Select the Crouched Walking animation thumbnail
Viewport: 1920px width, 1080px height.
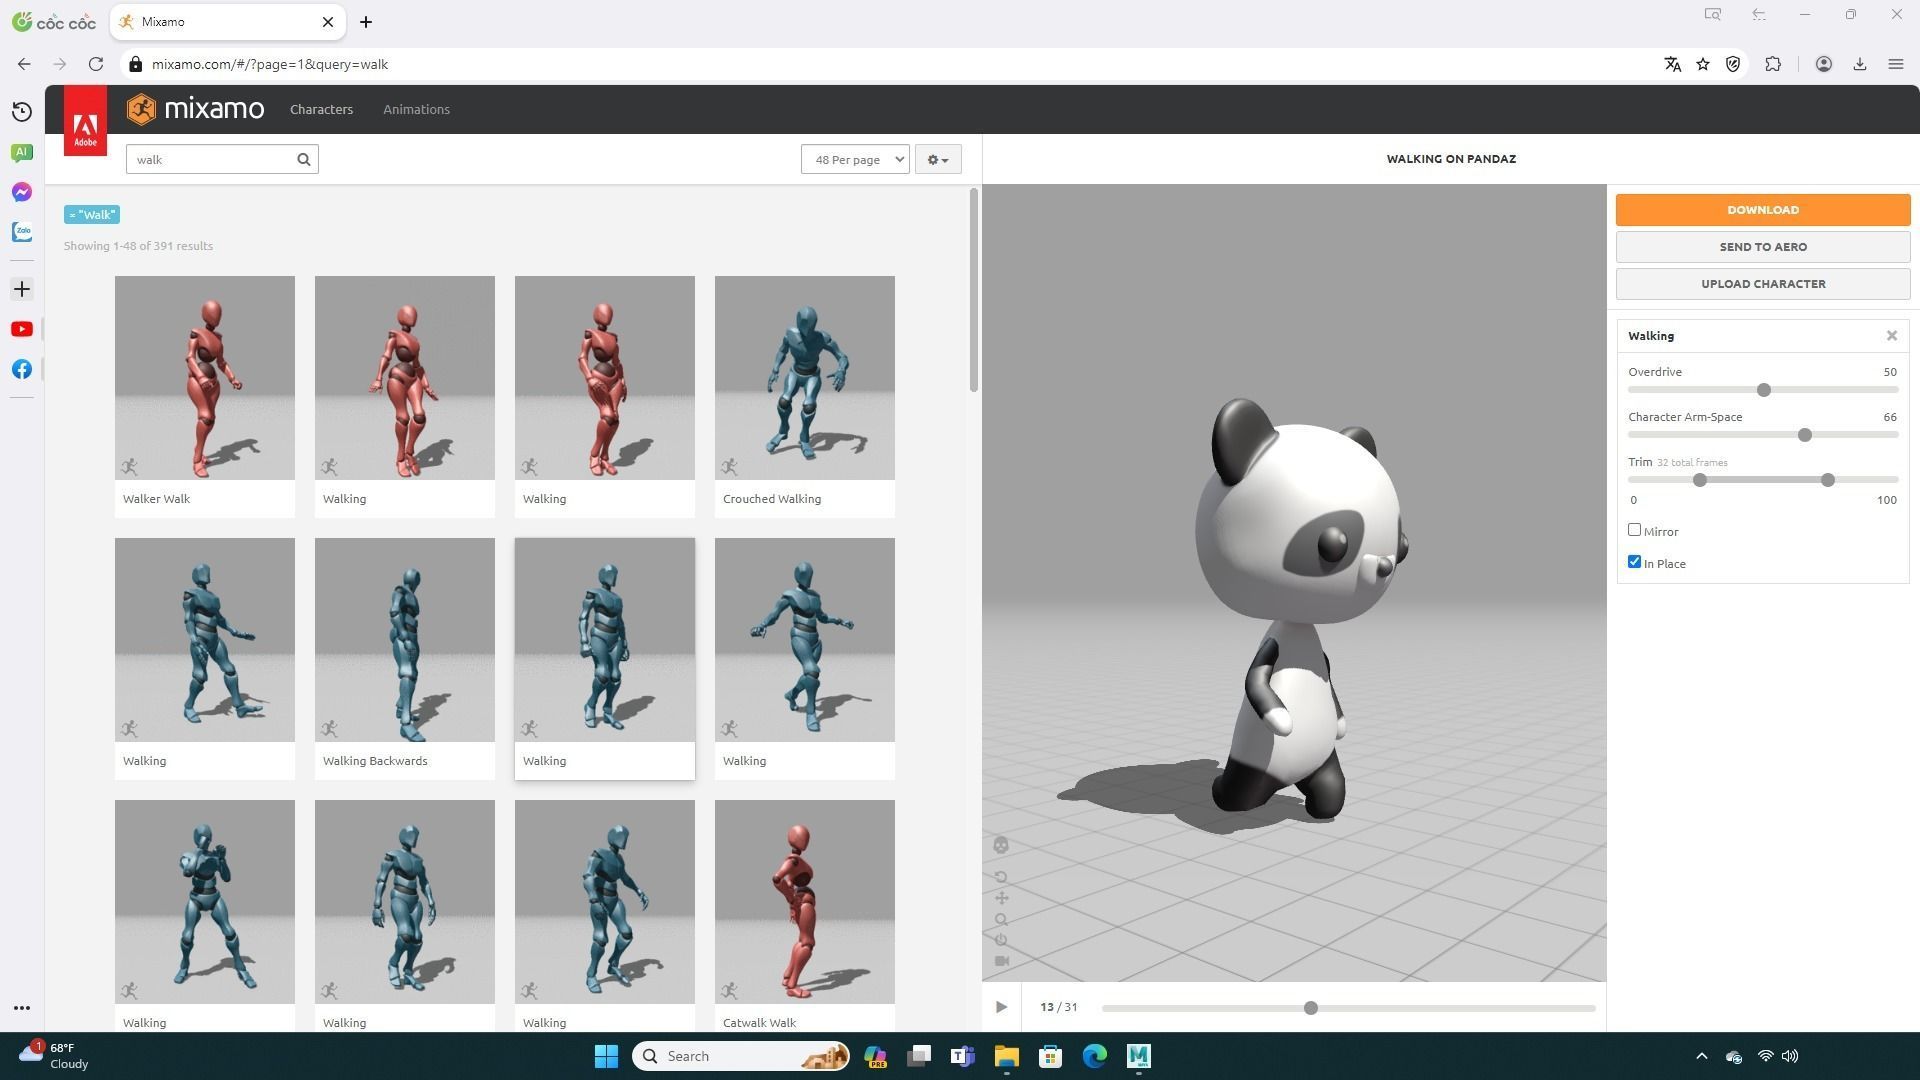[x=805, y=378]
